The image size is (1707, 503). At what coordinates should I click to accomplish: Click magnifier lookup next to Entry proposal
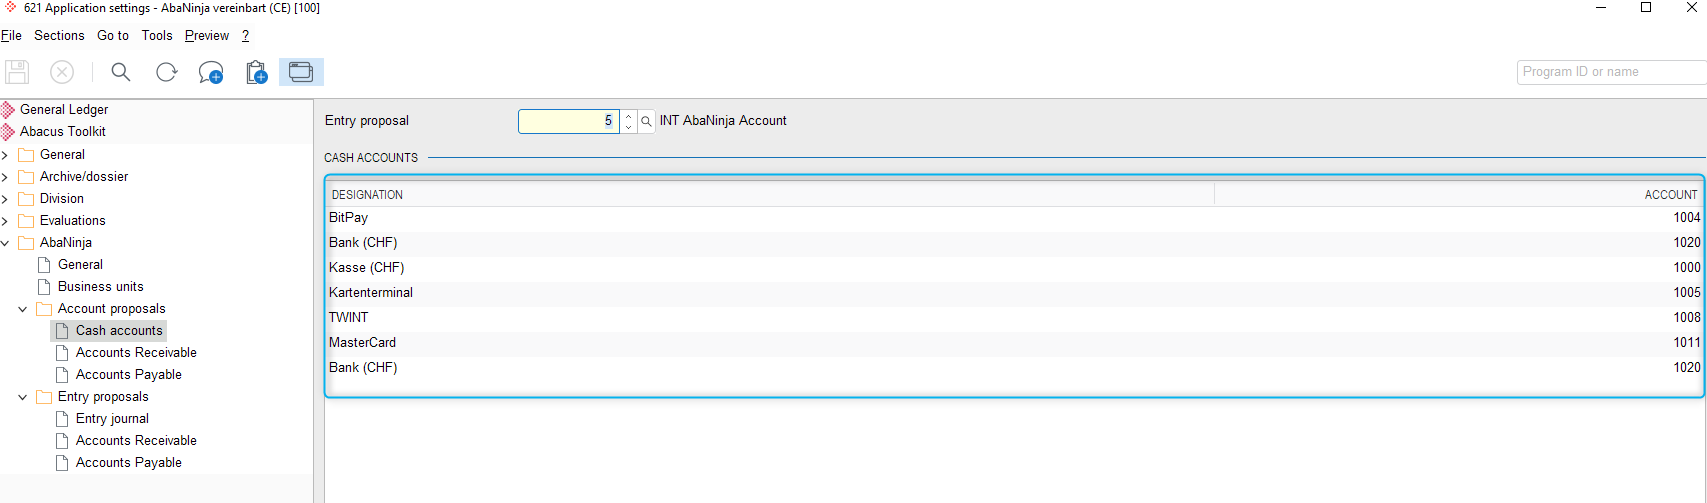[x=647, y=121]
